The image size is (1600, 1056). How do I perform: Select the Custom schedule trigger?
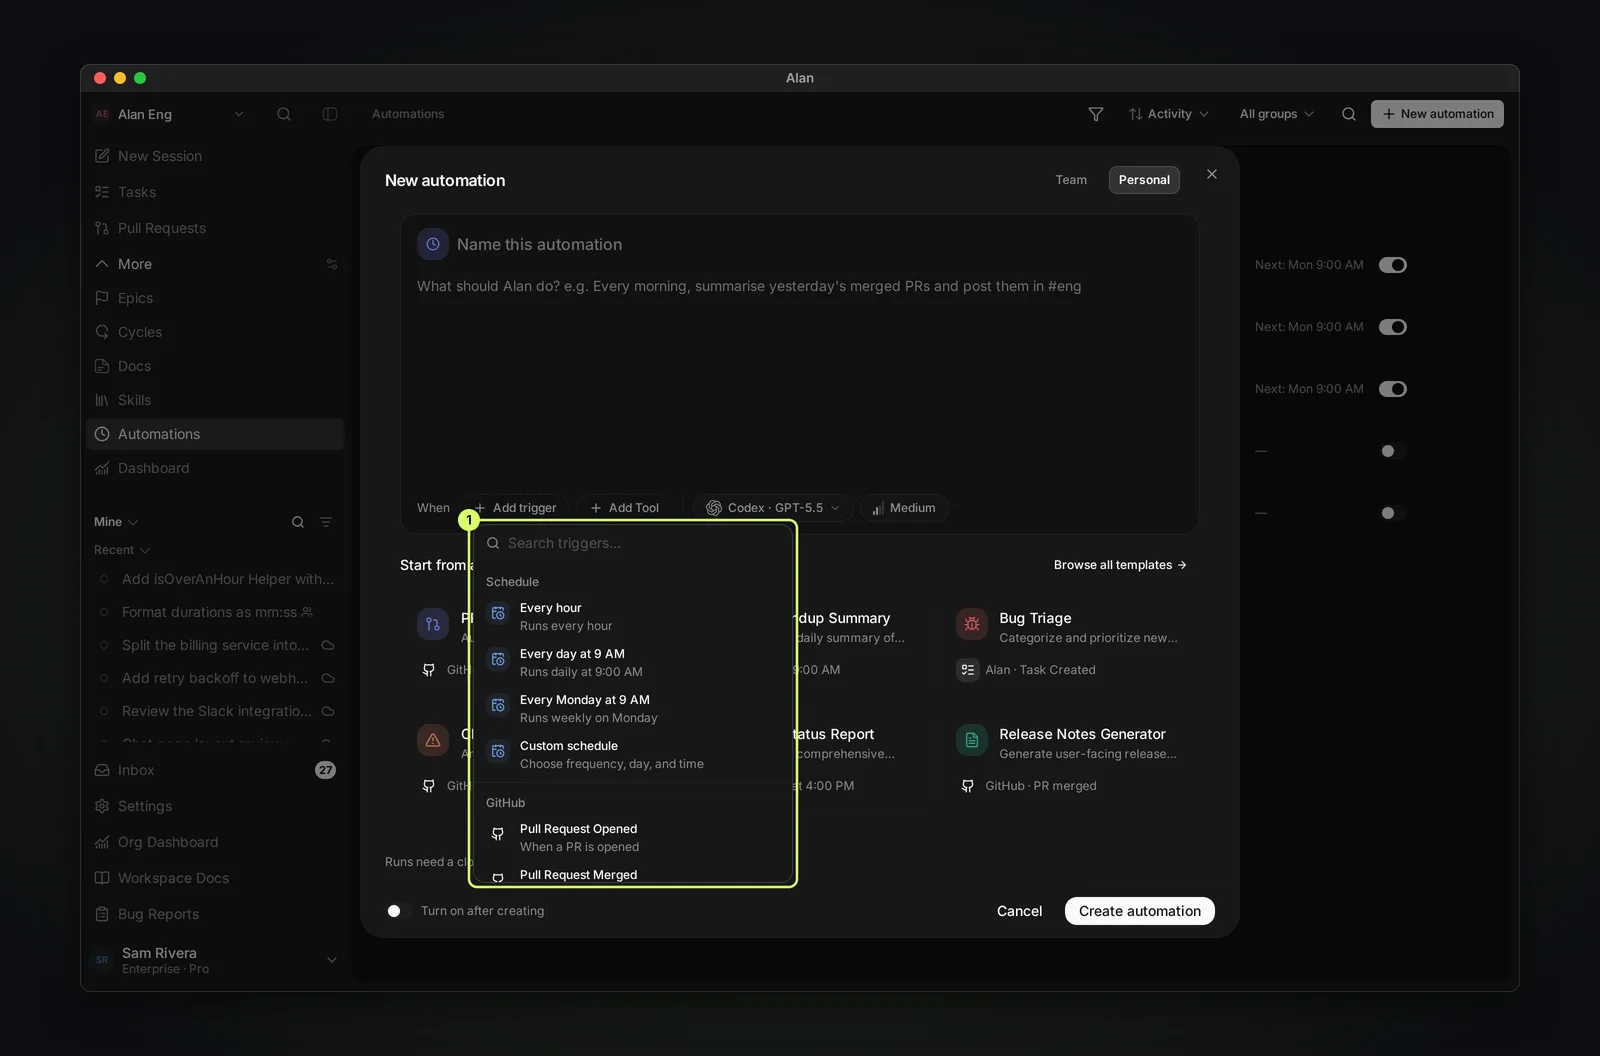point(632,755)
